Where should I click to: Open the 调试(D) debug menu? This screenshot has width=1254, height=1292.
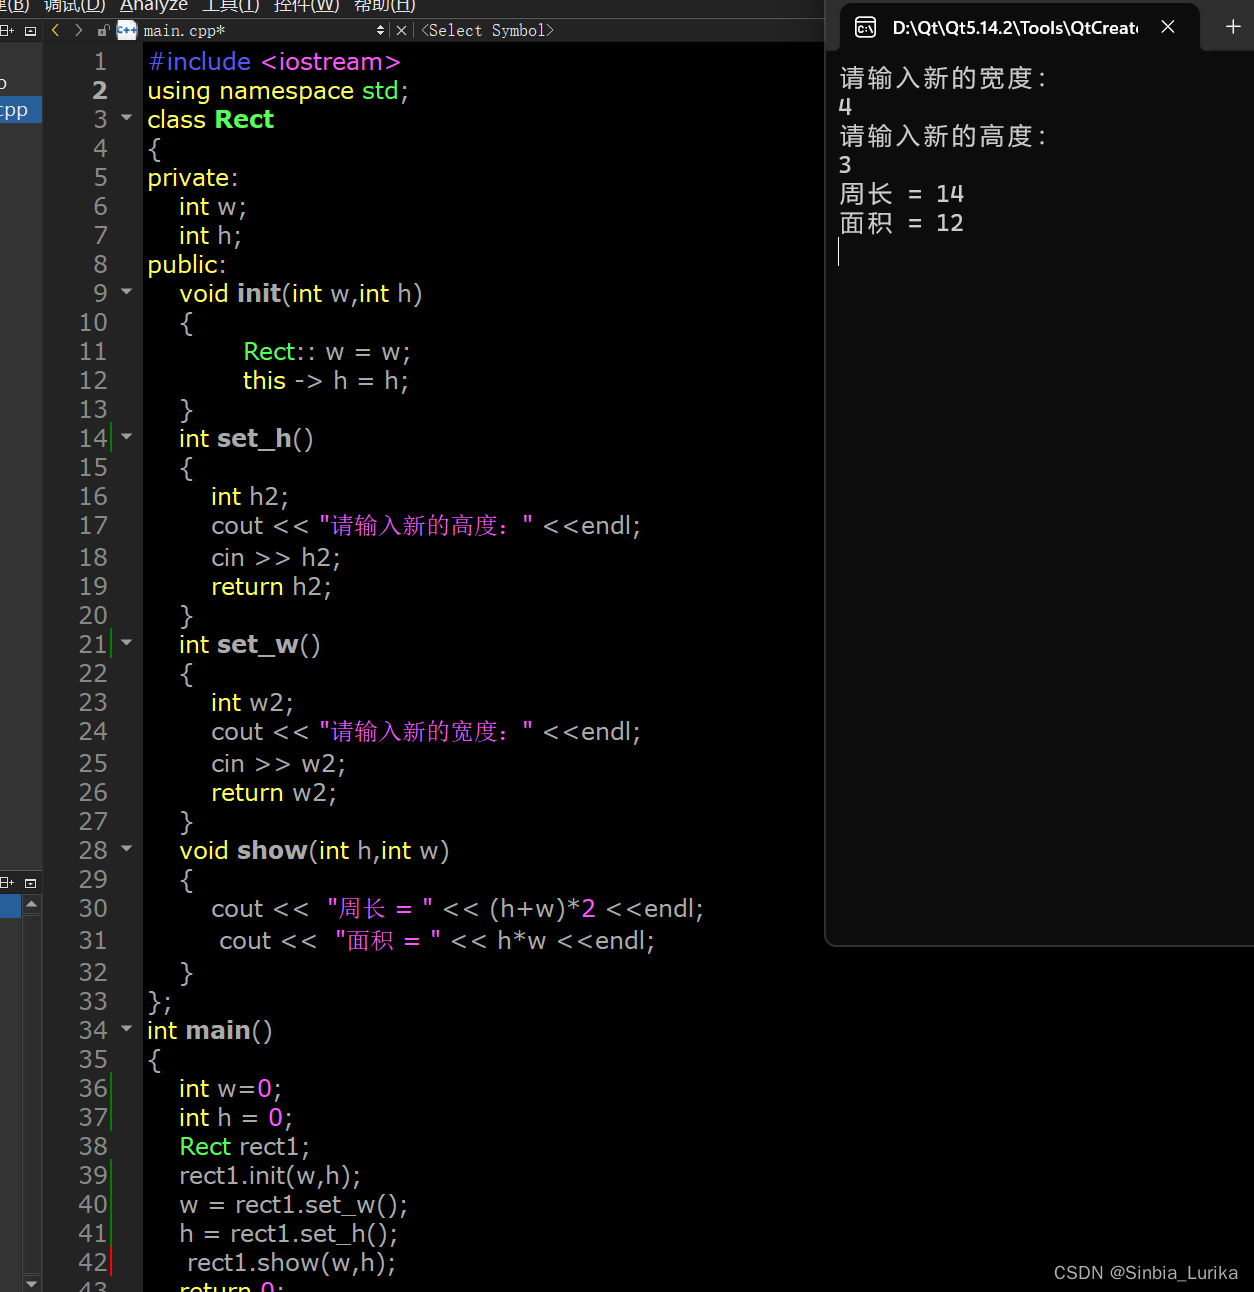(x=75, y=6)
